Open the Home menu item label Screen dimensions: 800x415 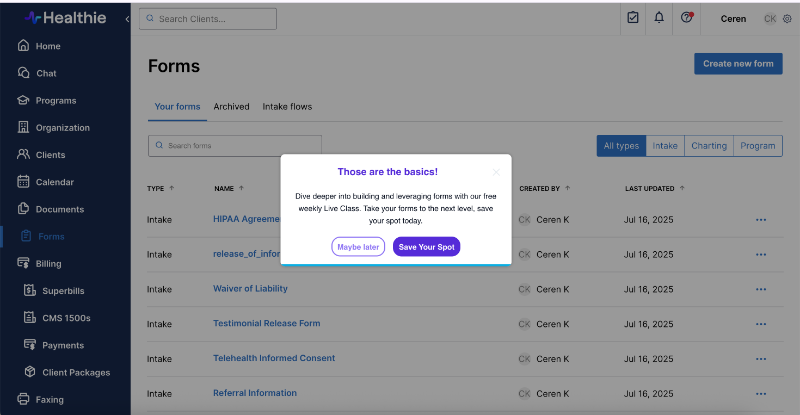point(48,46)
